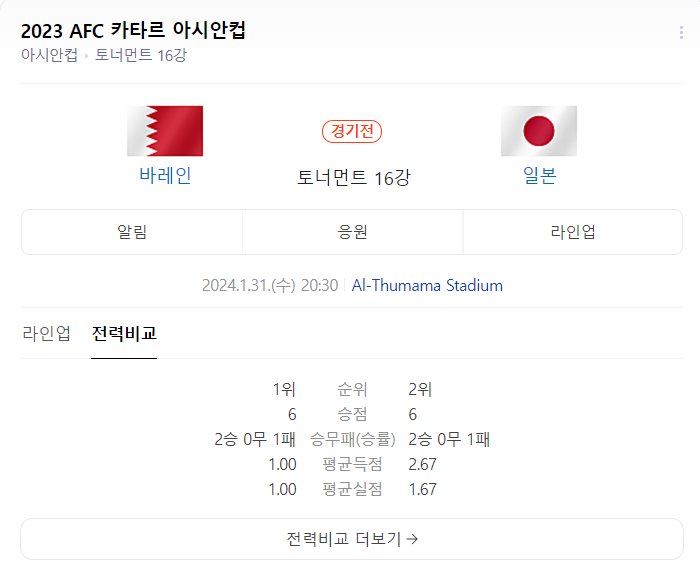Switch to the 라인업 tab
The width and height of the screenshot is (700, 580).
[x=47, y=333]
